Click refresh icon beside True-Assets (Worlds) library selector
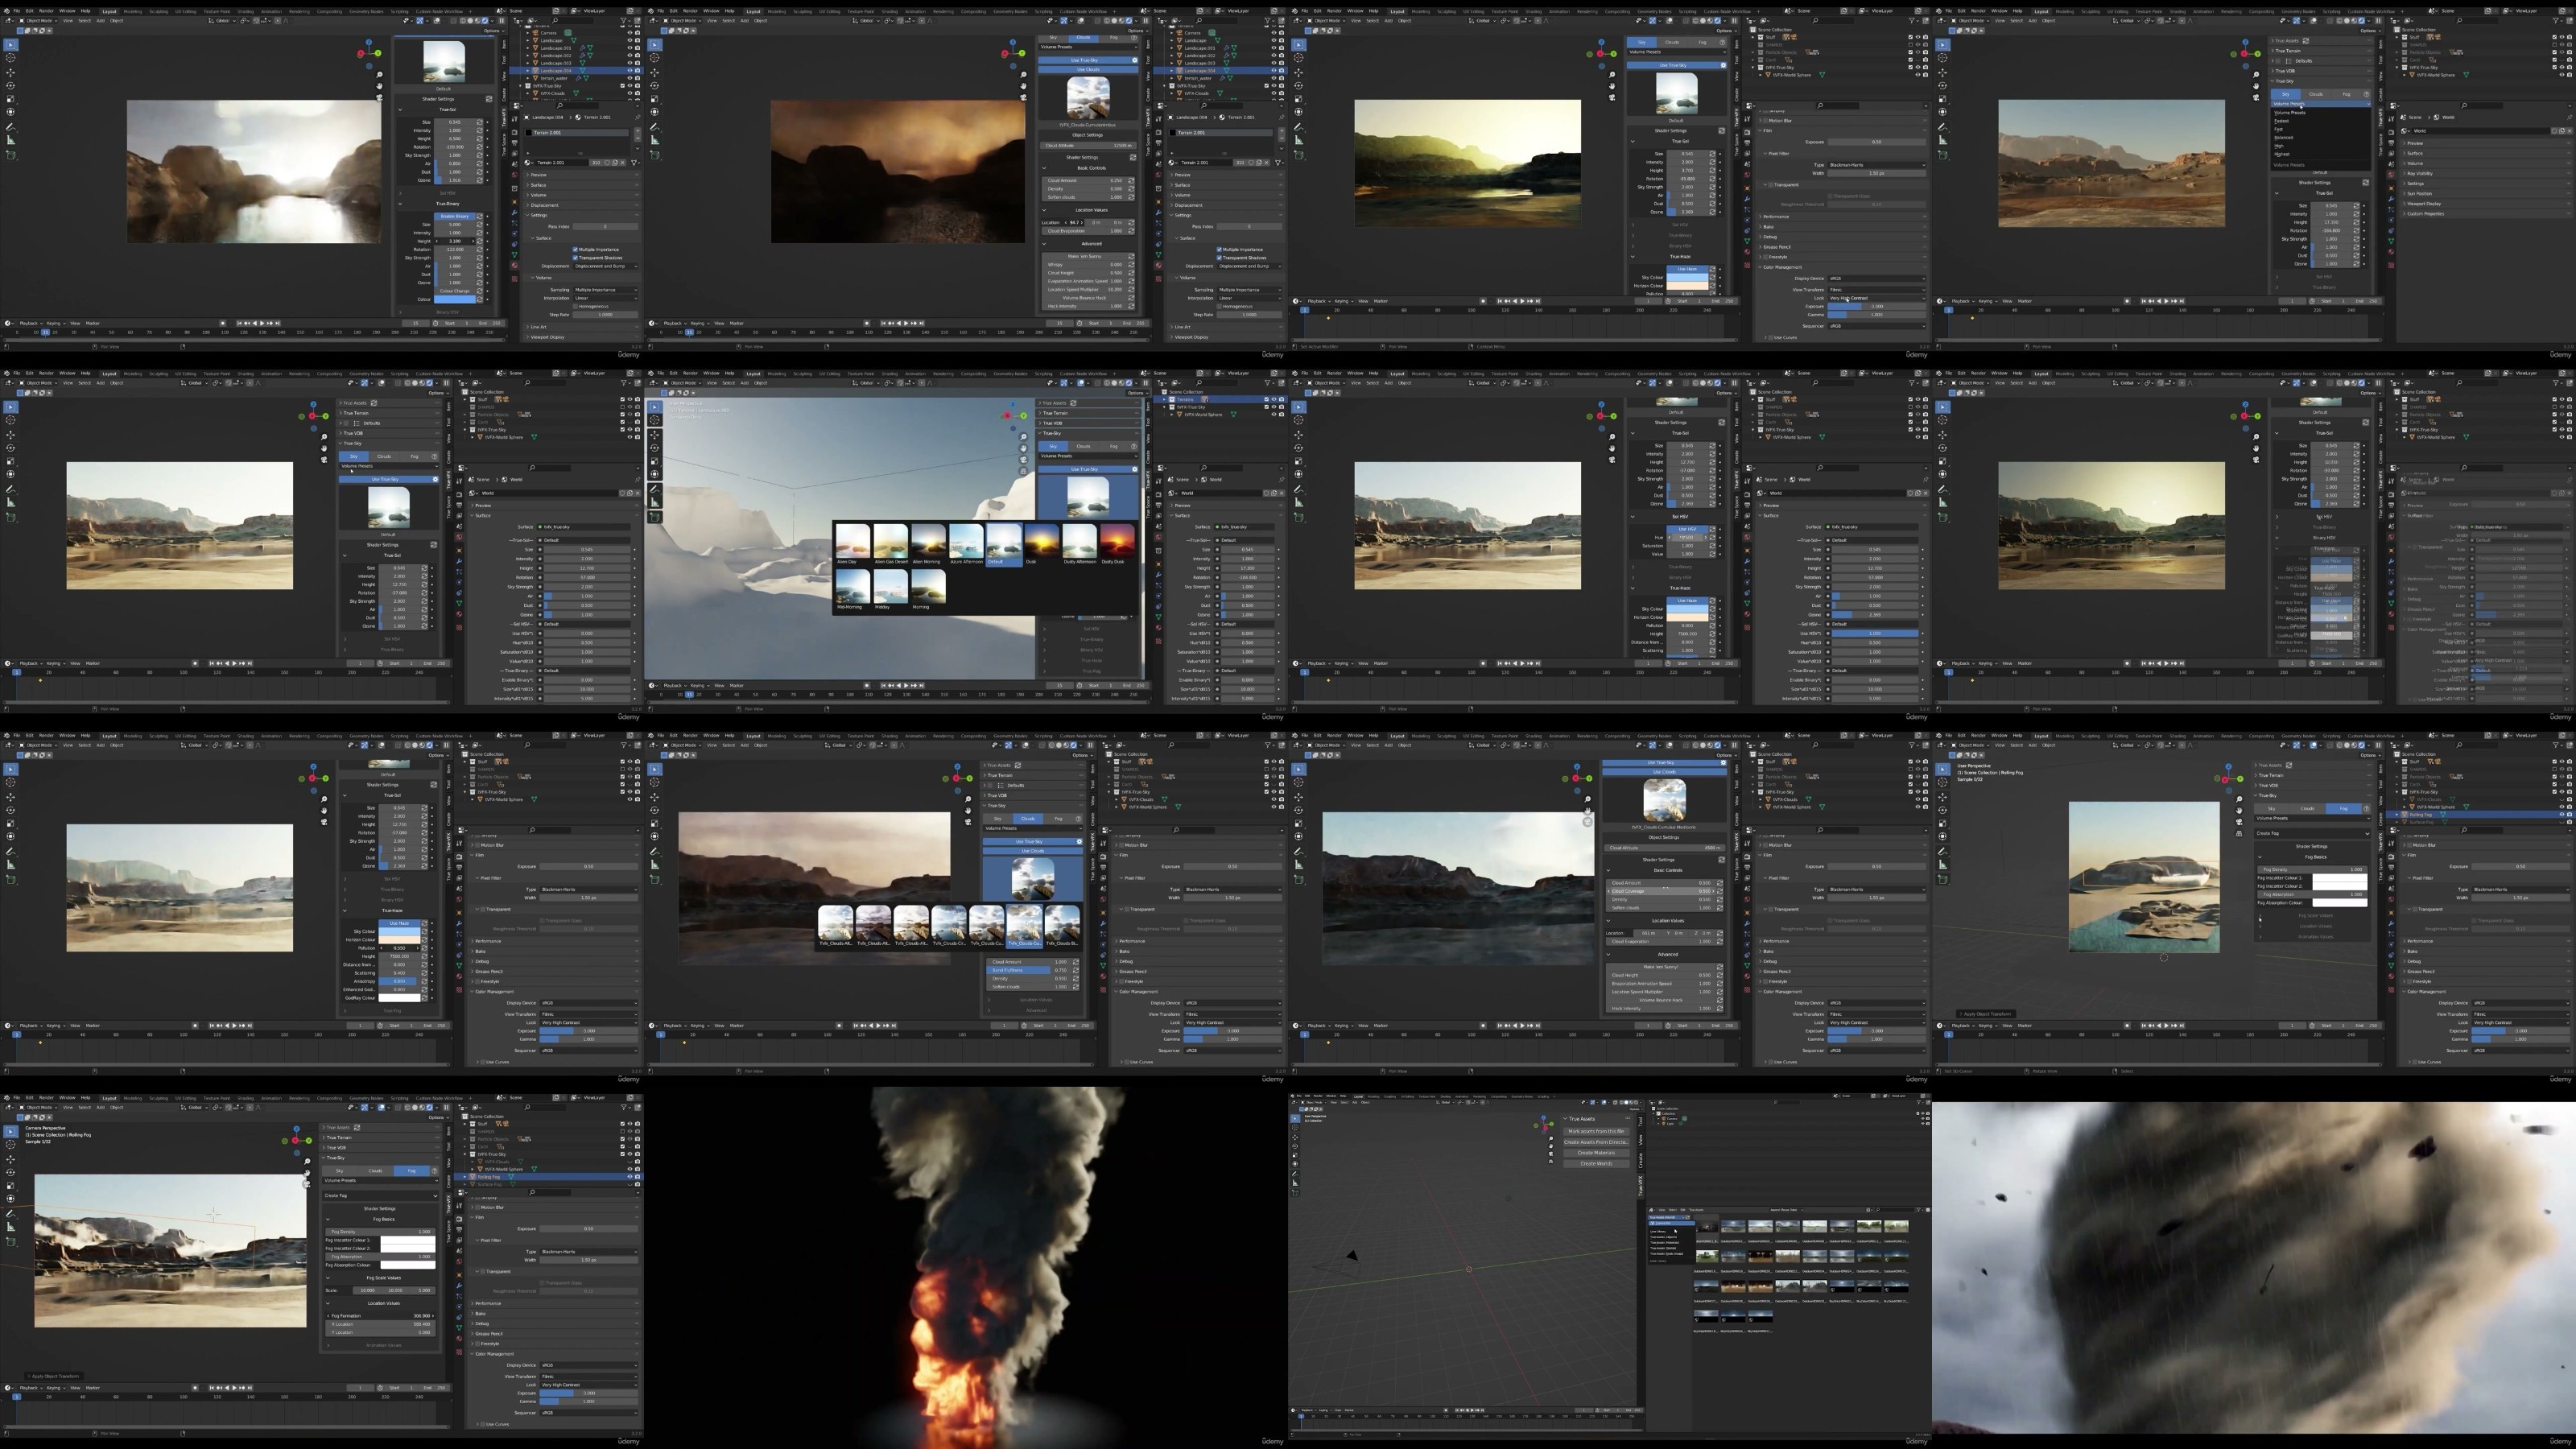 click(x=1688, y=1218)
